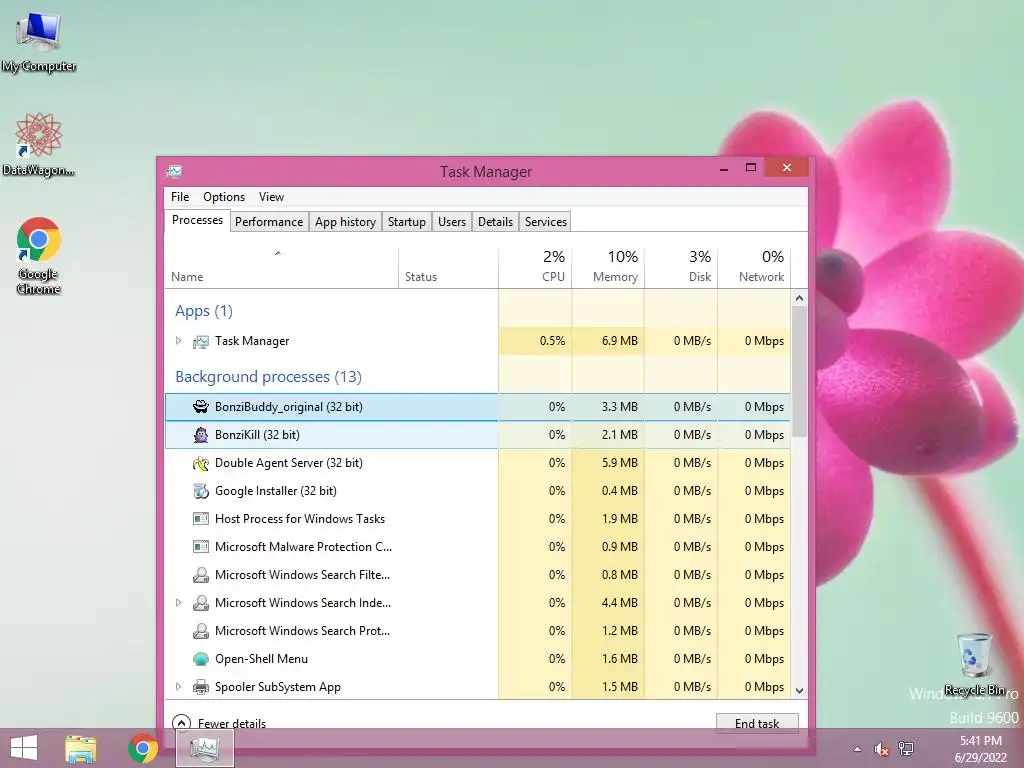Switch to the Services tab
The height and width of the screenshot is (768, 1024).
click(546, 222)
